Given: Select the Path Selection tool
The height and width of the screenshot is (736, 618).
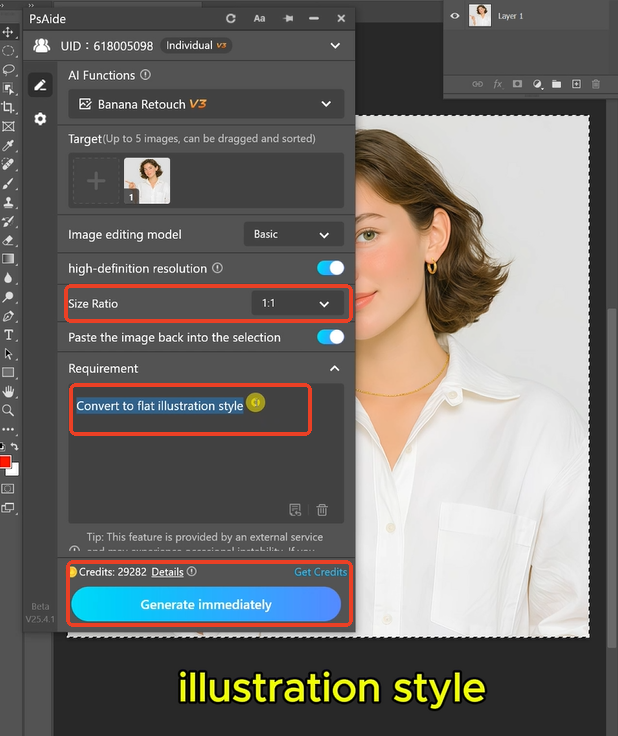Looking at the screenshot, I should point(8,353).
